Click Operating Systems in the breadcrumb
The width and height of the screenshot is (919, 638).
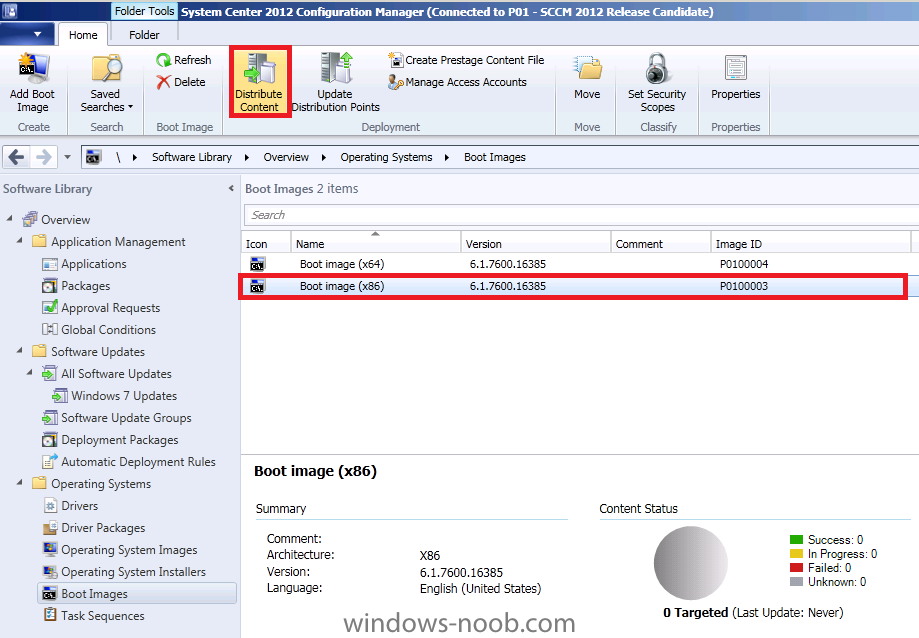tap(386, 157)
